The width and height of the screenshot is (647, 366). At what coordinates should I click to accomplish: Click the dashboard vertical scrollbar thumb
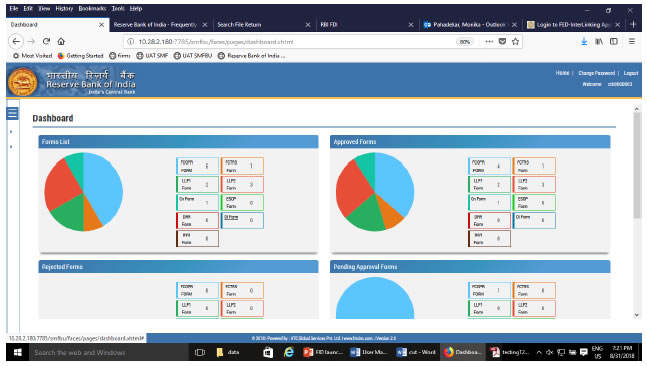(637, 165)
